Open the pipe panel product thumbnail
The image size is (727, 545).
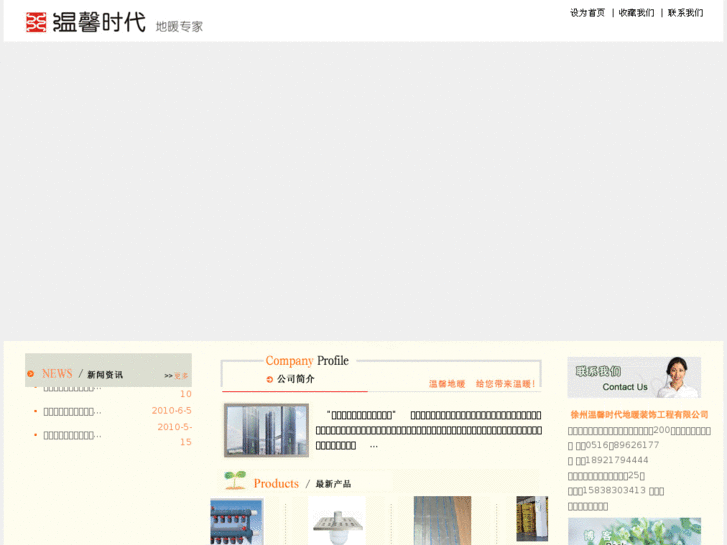click(x=442, y=521)
